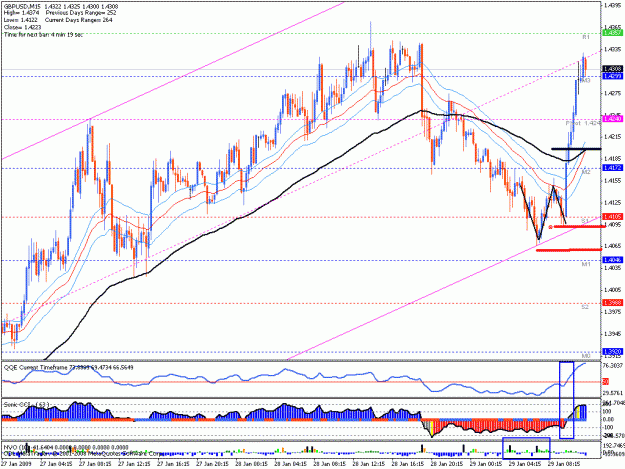This screenshot has width=625, height=469.
Task: Click the '27 Jan 04:15' time axis label
Action: 56,464
